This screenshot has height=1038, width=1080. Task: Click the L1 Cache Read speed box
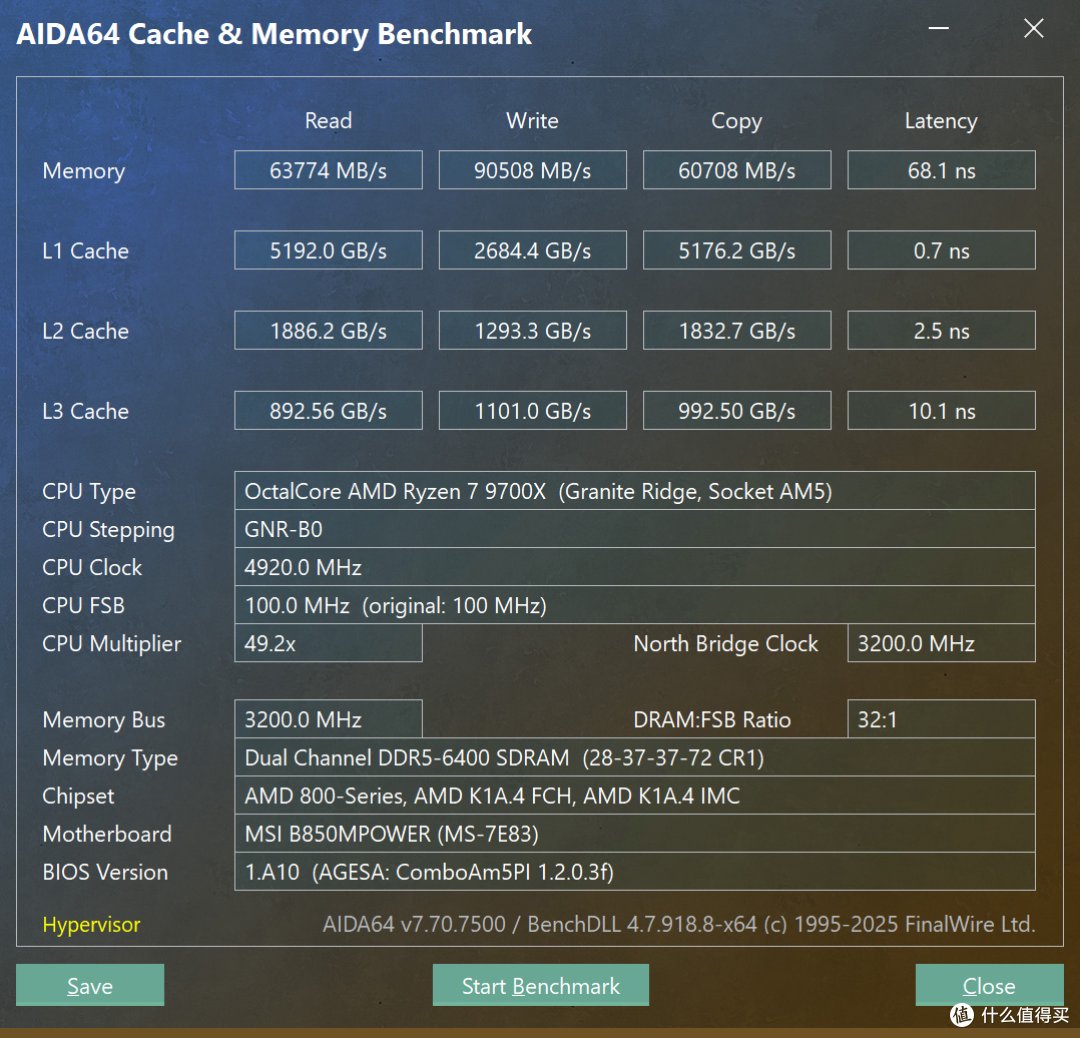(x=328, y=250)
